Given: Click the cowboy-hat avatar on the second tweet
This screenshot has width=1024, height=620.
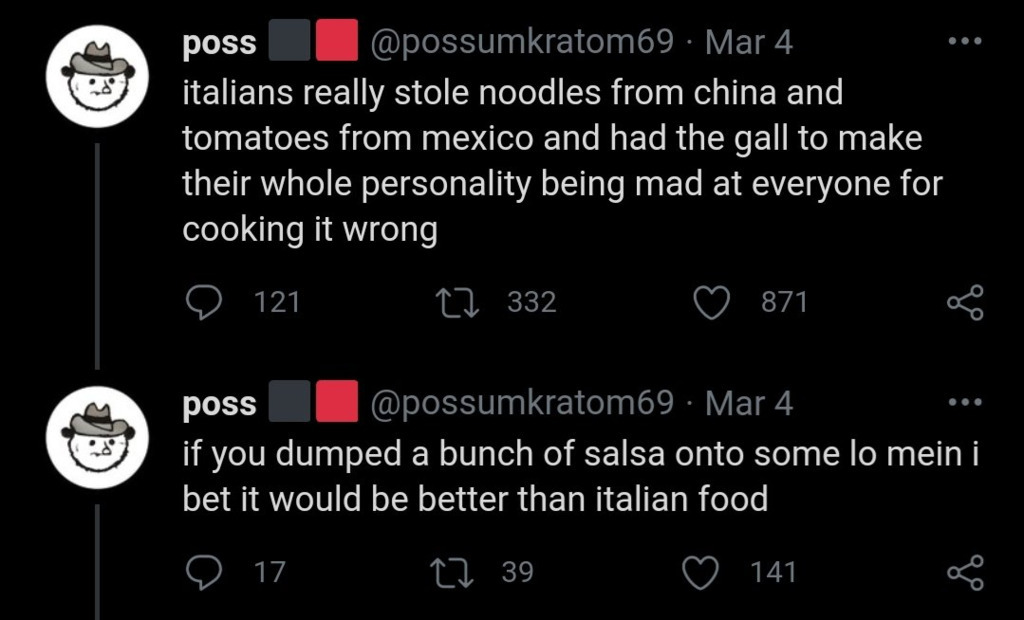Looking at the screenshot, I should (99, 438).
